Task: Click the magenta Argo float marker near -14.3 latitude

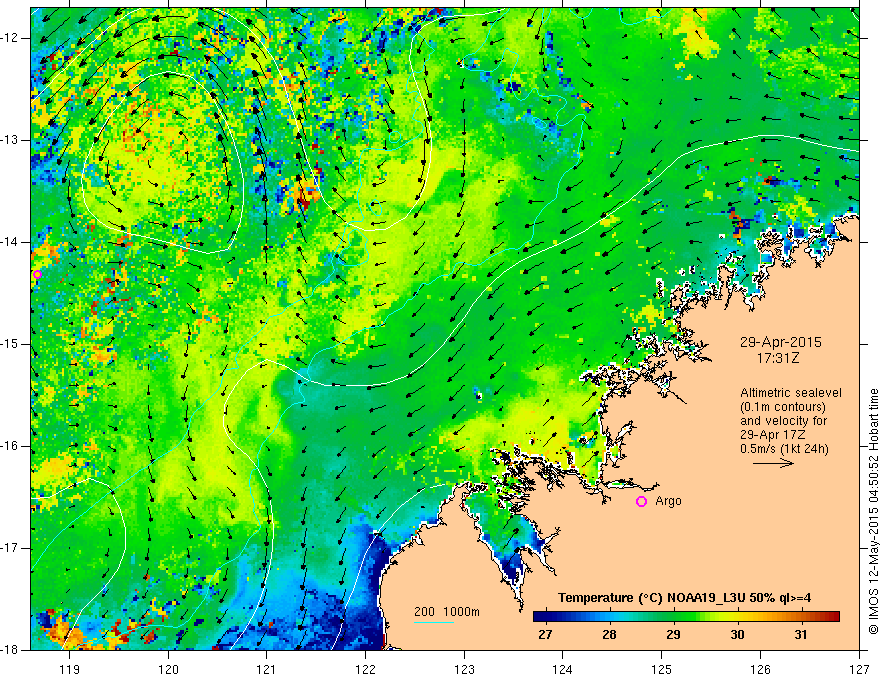Action: click(38, 274)
